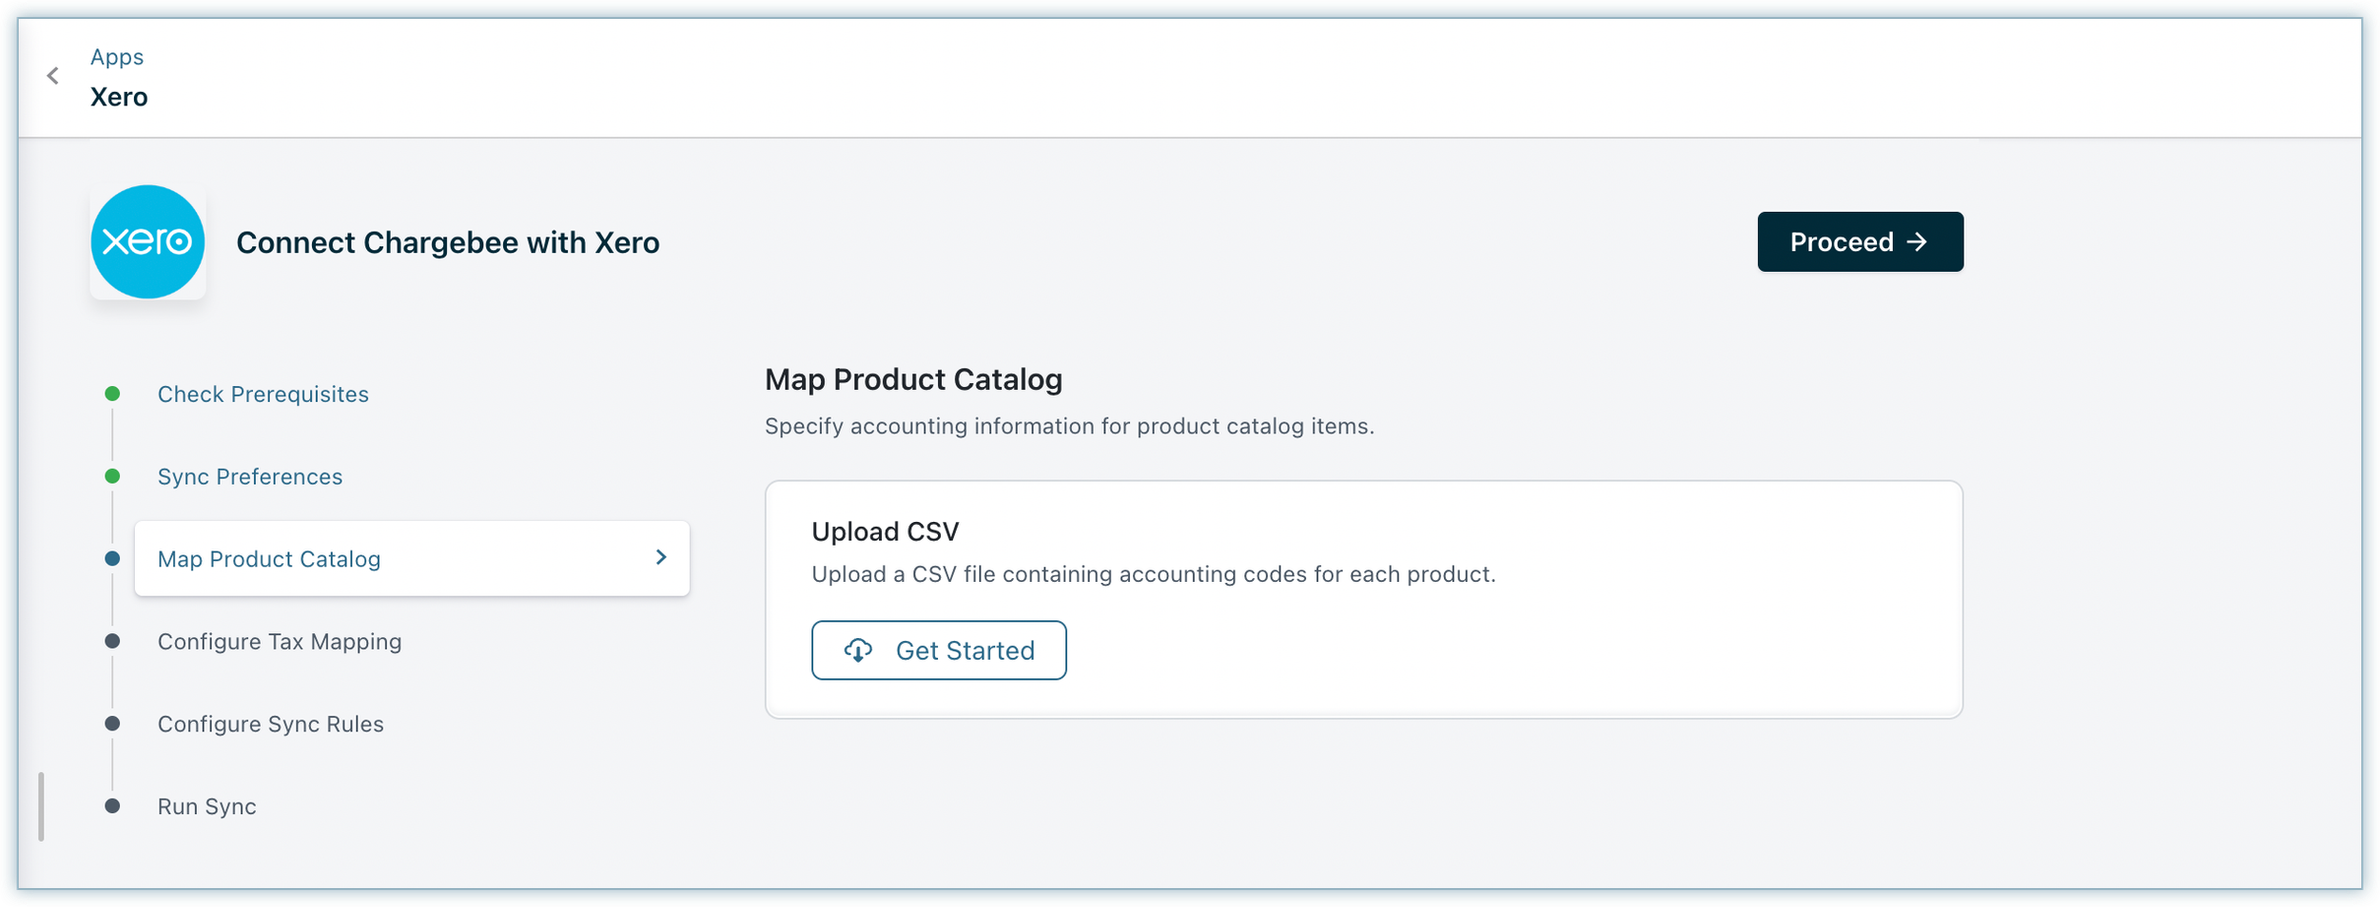The image size is (2380, 907).
Task: Open the Run Sync step
Action: [x=207, y=807]
